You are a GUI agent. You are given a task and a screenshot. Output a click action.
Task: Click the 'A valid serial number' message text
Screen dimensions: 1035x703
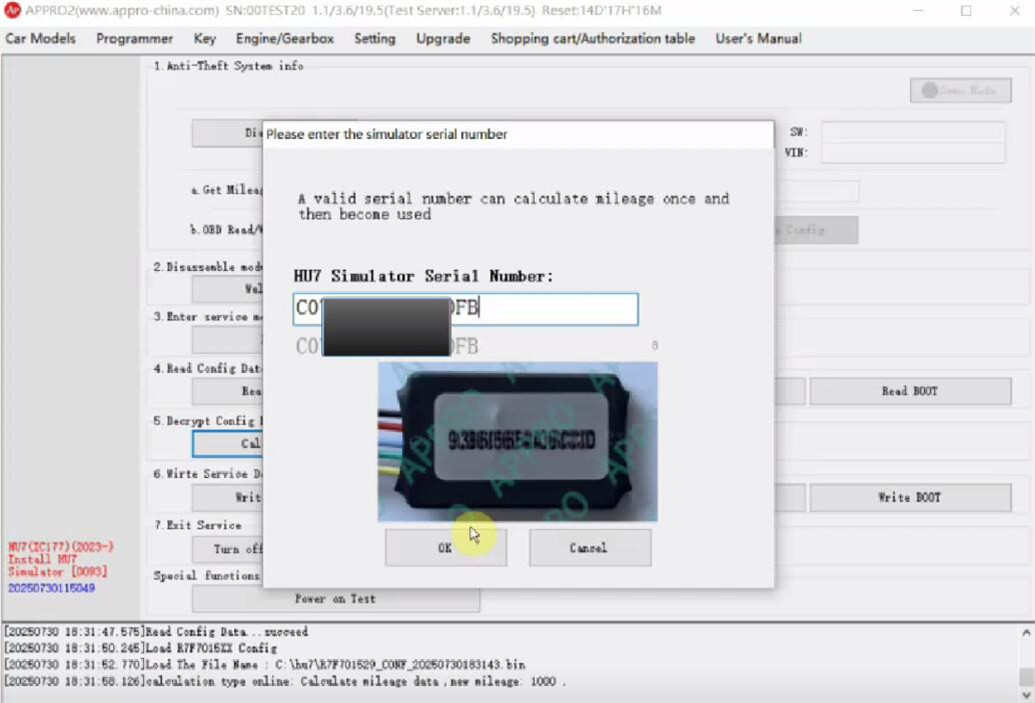514,206
